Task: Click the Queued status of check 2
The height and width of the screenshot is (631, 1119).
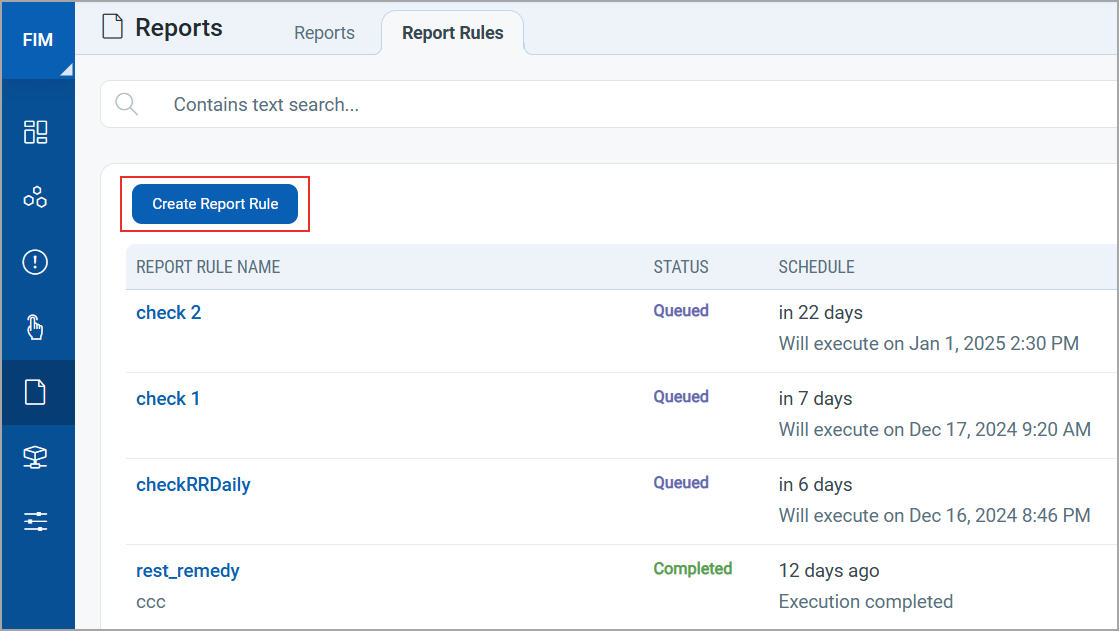Action: pos(681,311)
